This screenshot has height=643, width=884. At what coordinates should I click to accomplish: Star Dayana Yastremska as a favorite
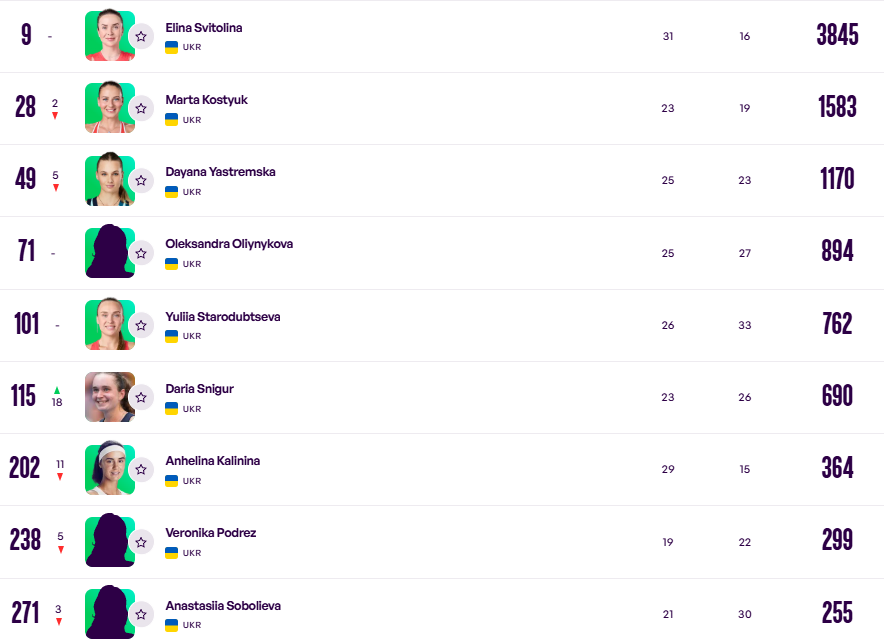(141, 180)
